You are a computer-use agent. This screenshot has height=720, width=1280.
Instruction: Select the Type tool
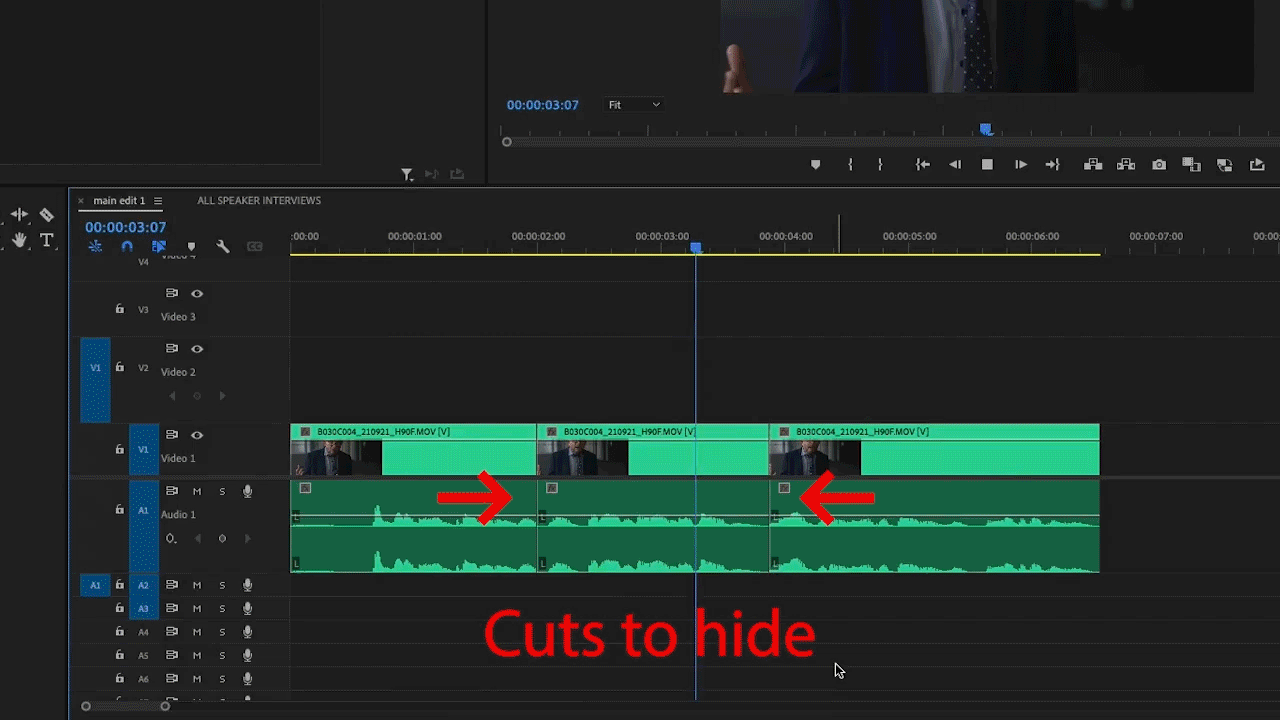pos(46,240)
